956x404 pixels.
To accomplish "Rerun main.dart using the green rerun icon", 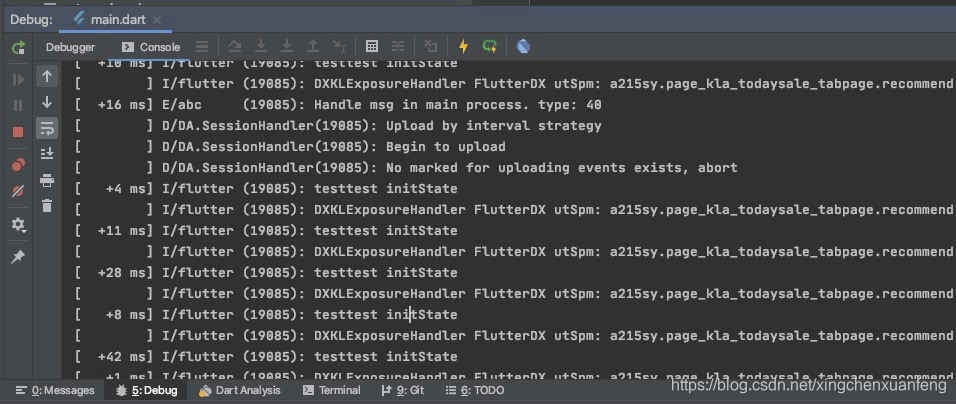I will pos(18,47).
